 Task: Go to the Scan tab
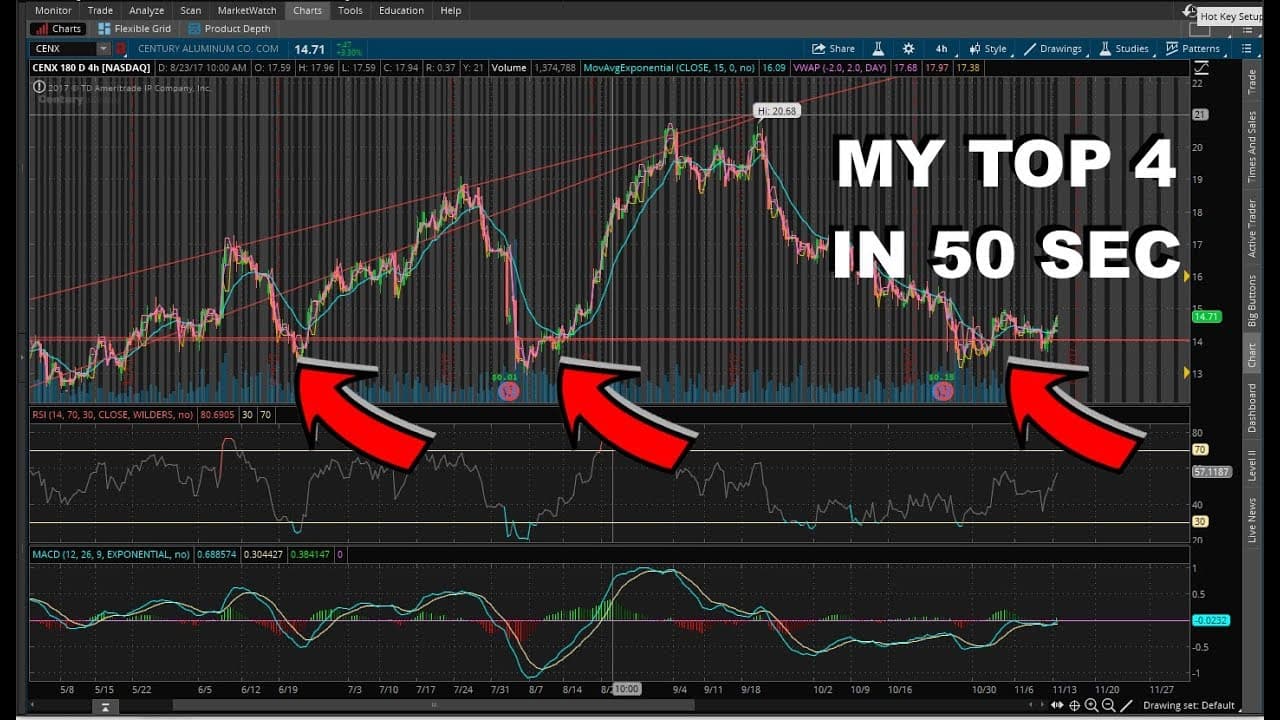tap(190, 10)
